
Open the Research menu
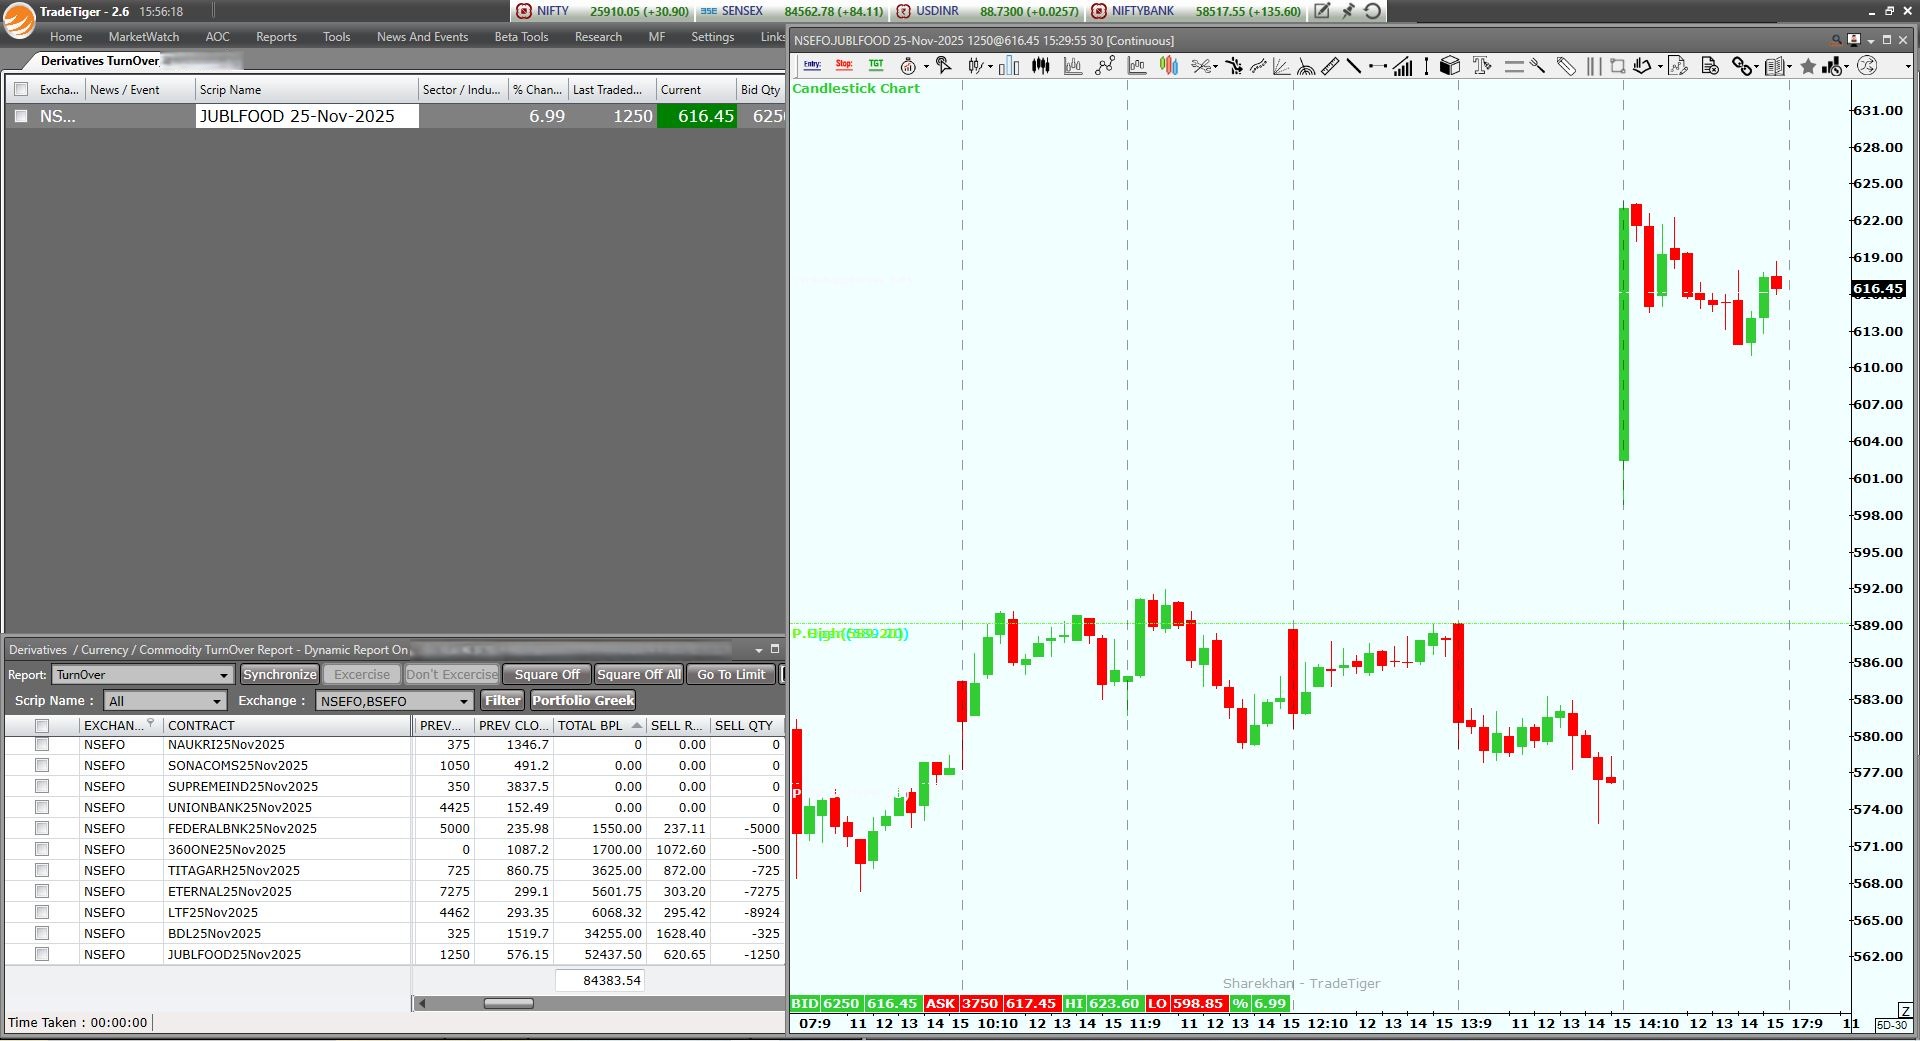click(x=598, y=37)
